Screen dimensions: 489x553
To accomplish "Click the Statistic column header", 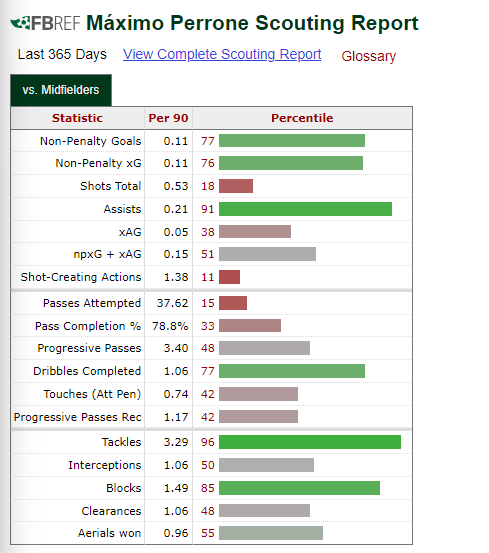I will (x=77, y=118).
